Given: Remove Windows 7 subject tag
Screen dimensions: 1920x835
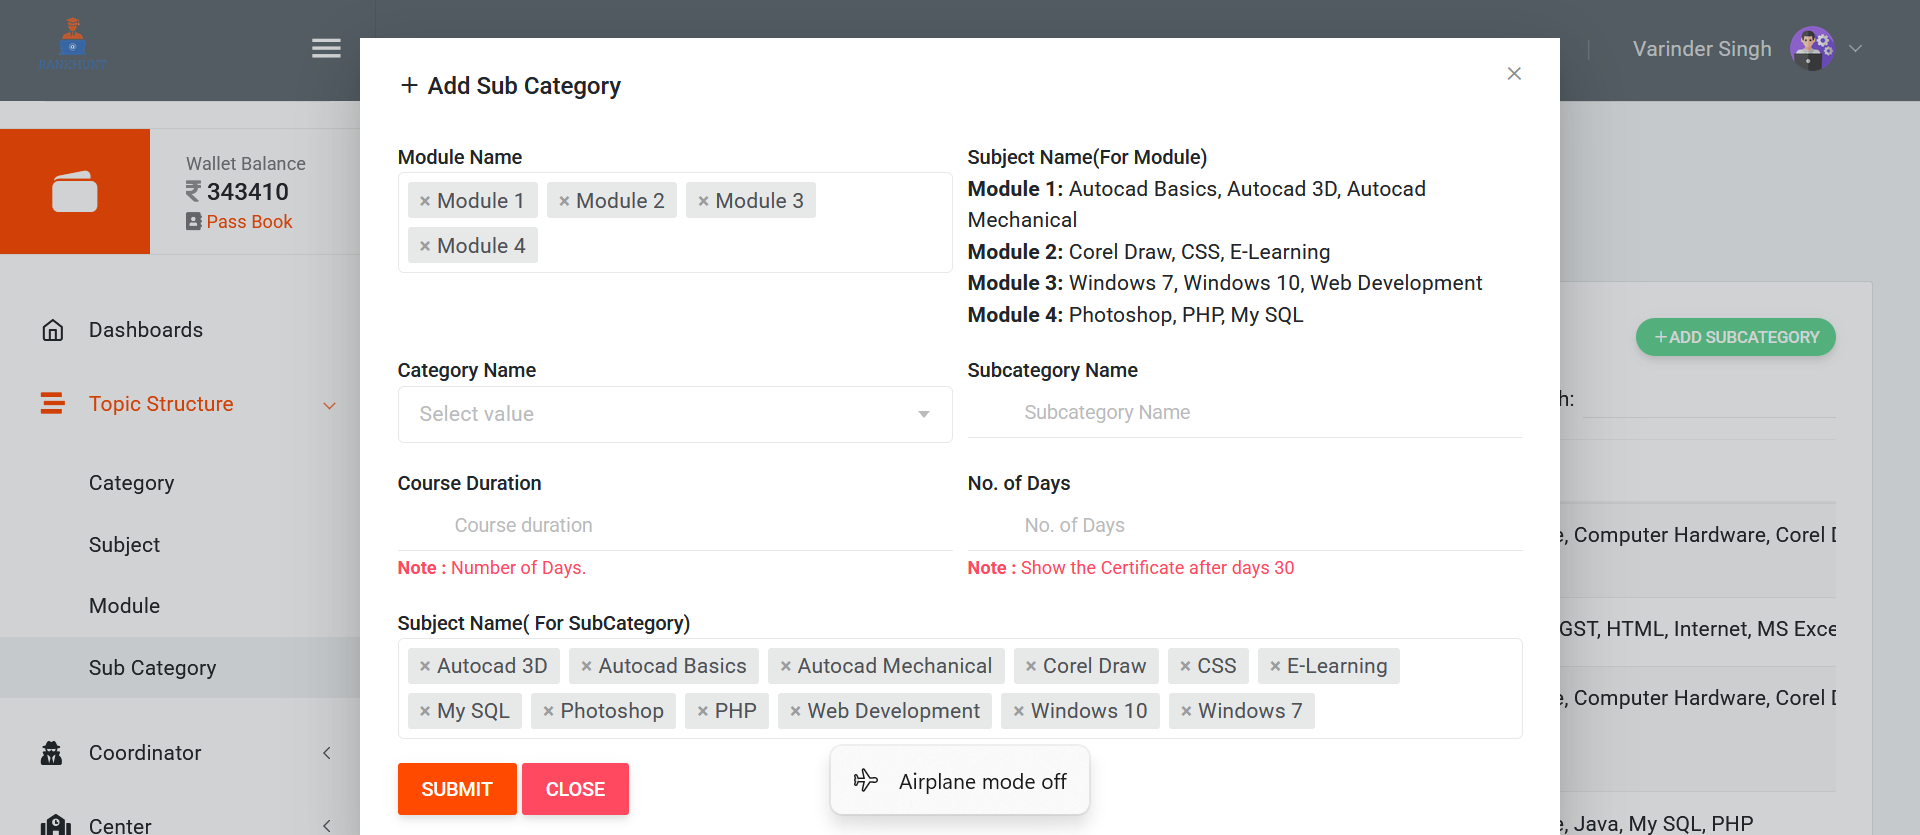Looking at the screenshot, I should coord(1186,711).
